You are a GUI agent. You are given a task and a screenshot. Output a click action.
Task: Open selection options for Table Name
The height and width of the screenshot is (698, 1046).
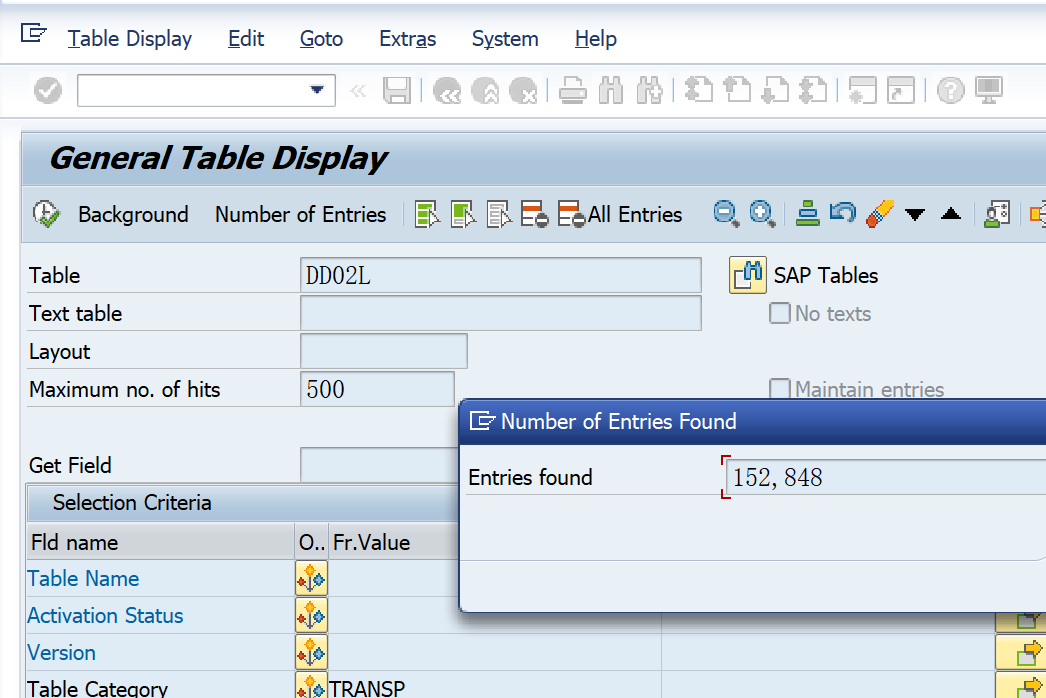click(x=311, y=579)
